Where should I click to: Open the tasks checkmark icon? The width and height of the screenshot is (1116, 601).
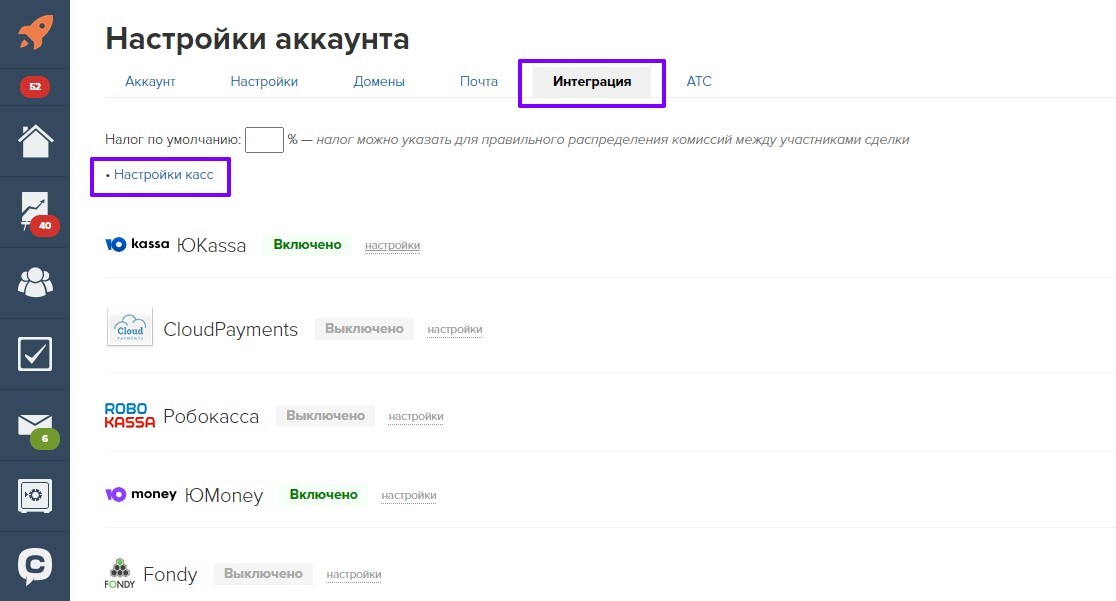pyautogui.click(x=35, y=354)
